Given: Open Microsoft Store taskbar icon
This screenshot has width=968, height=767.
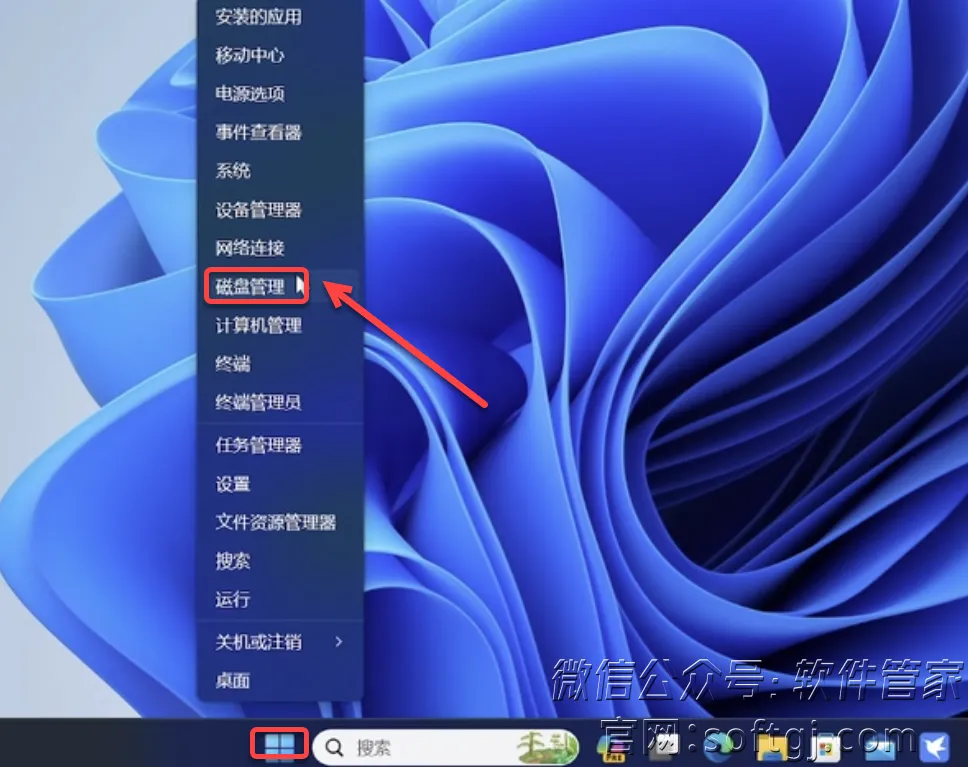Looking at the screenshot, I should tap(826, 748).
